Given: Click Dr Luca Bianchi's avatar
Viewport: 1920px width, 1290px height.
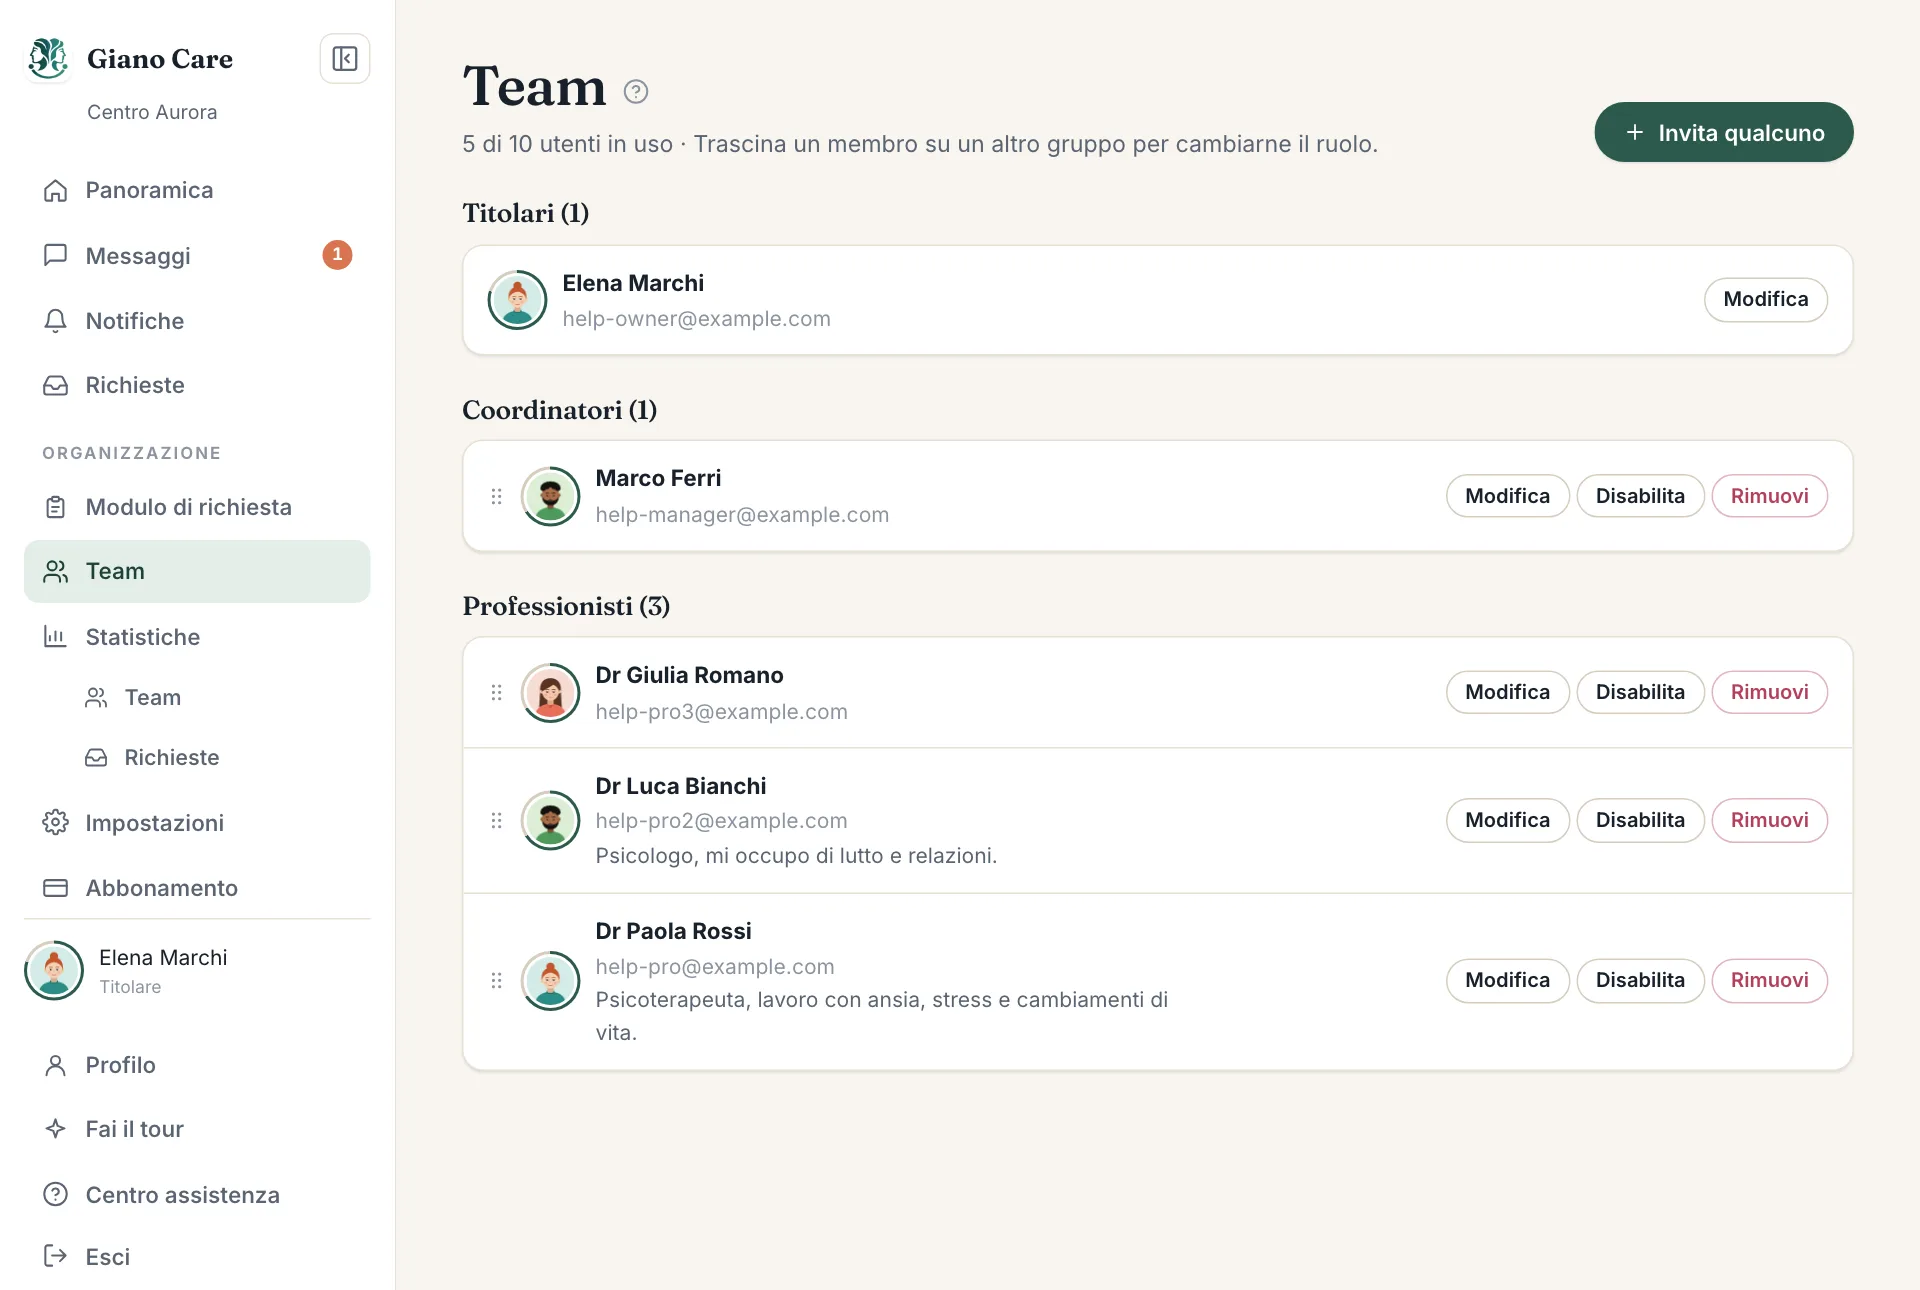Looking at the screenshot, I should point(551,820).
